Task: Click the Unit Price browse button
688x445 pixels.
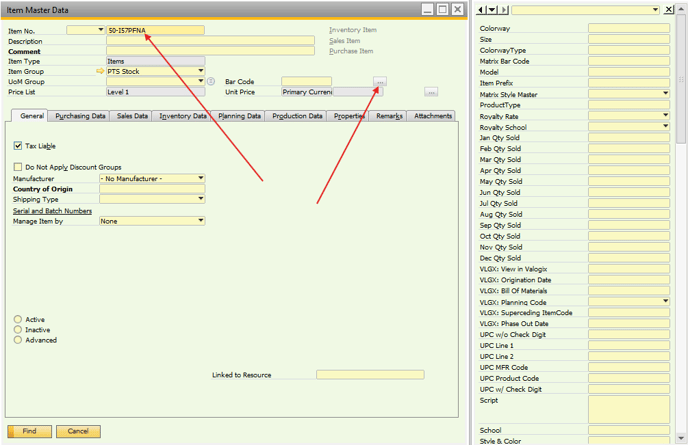Action: point(431,92)
